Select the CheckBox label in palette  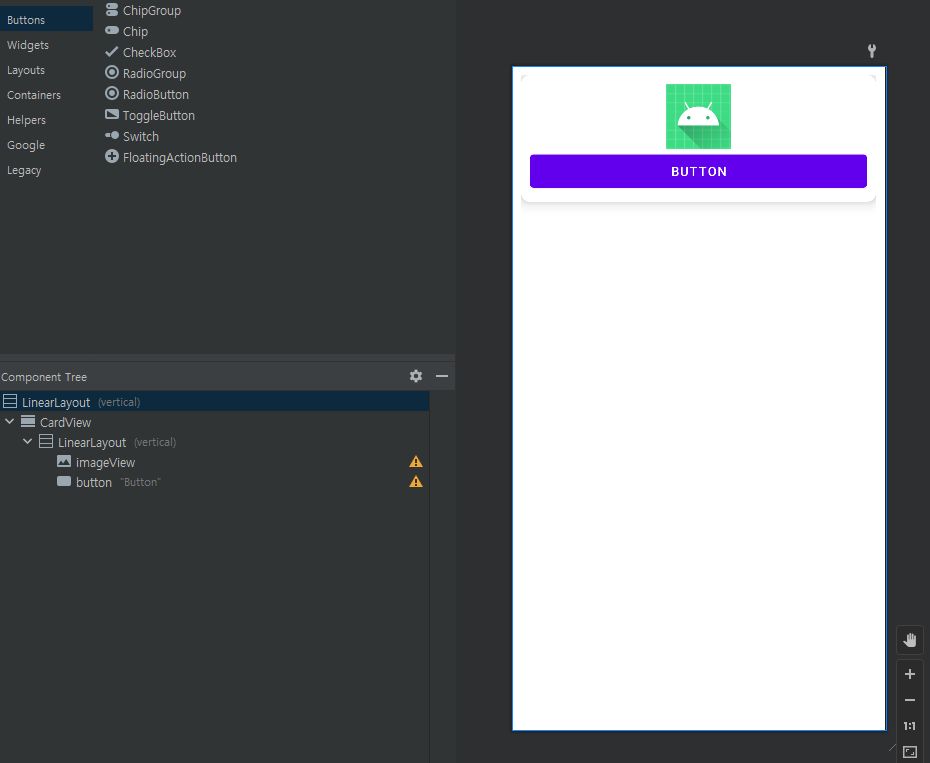tap(149, 52)
